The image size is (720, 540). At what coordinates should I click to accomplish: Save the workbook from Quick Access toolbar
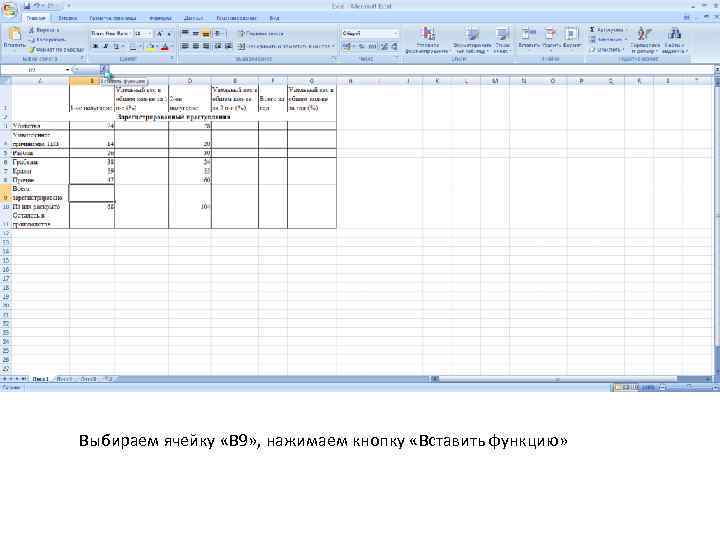click(27, 6)
